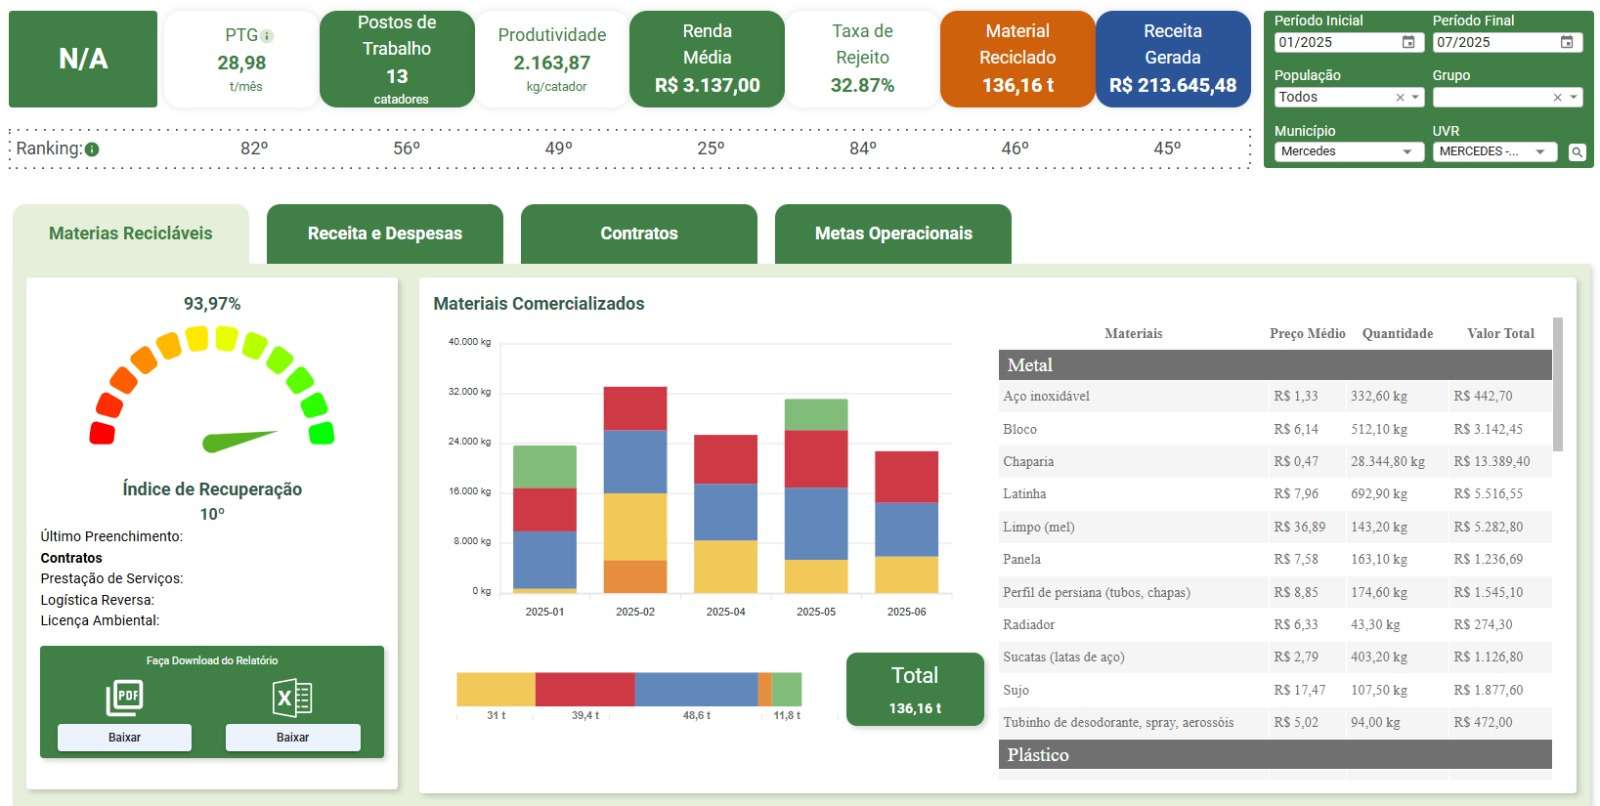Click the materials table vertical scrollbar
Viewport: 1600px width, 806px height.
tap(1557, 385)
